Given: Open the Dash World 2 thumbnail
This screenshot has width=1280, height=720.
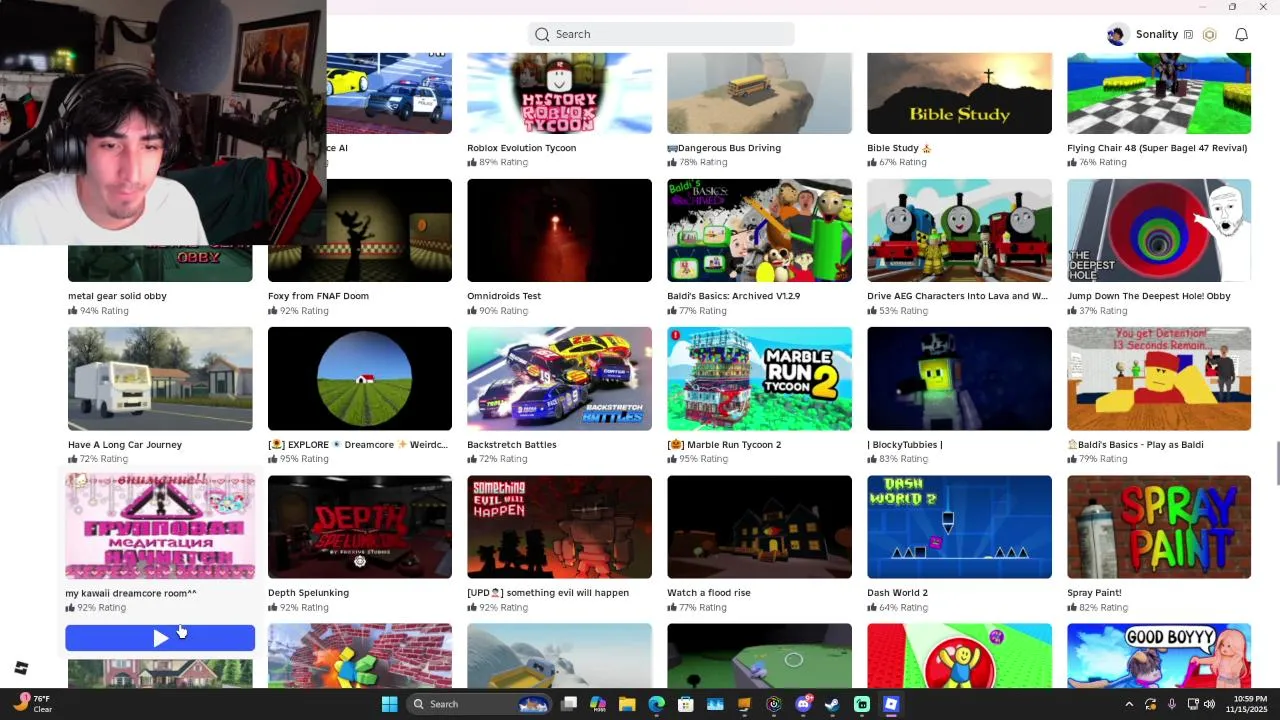Looking at the screenshot, I should click(959, 527).
